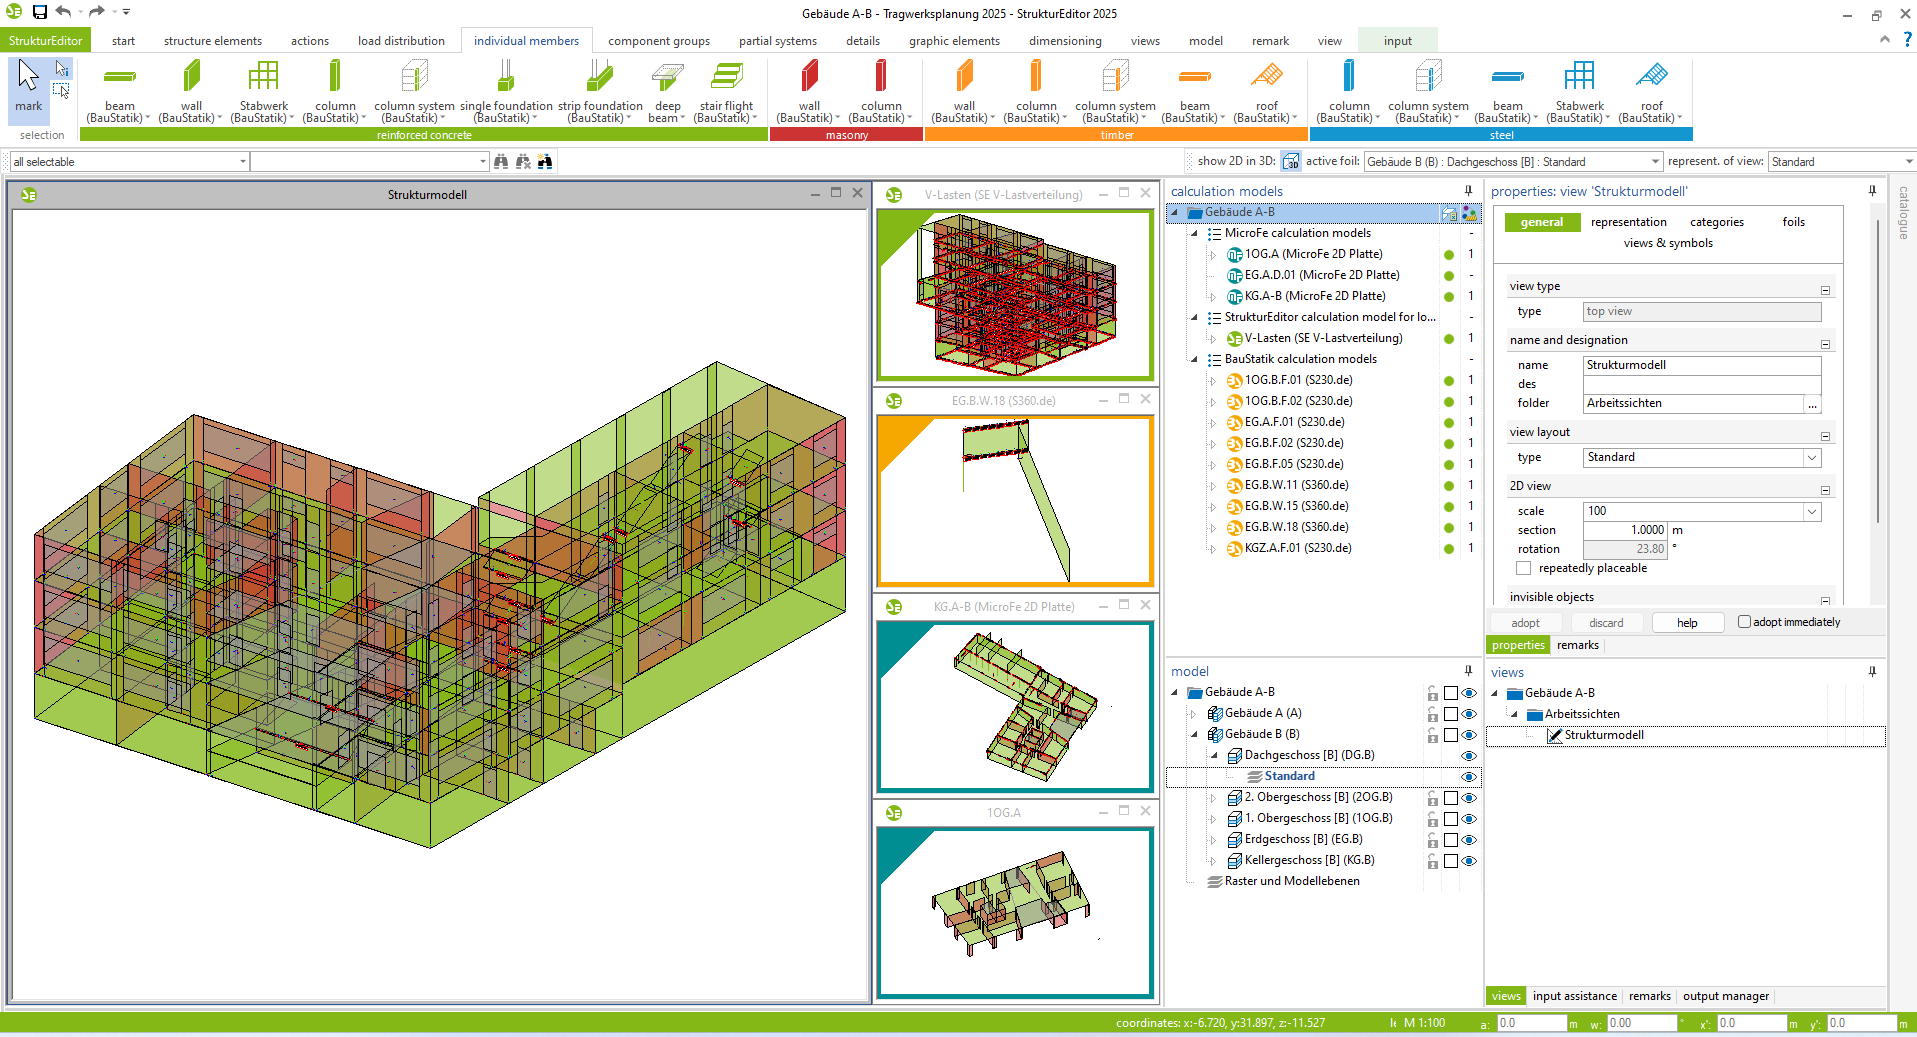Click the help button
The width and height of the screenshot is (1917, 1037).
coord(1687,623)
